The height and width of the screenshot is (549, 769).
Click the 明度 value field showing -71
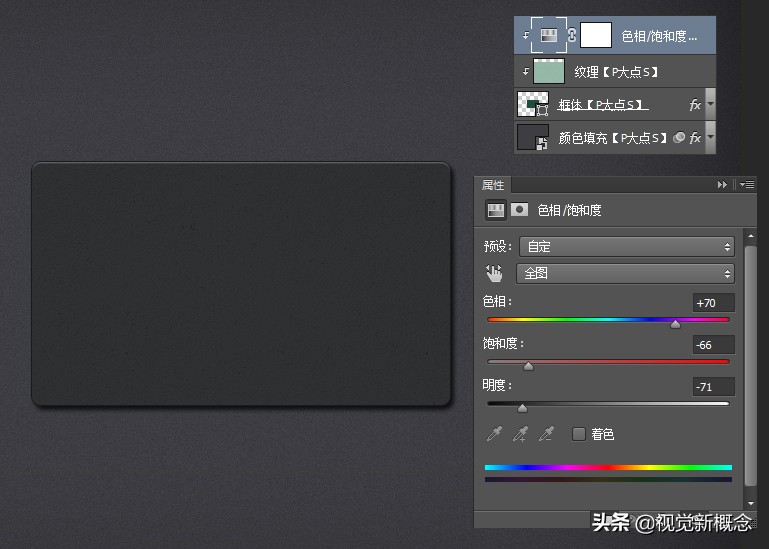[714, 387]
